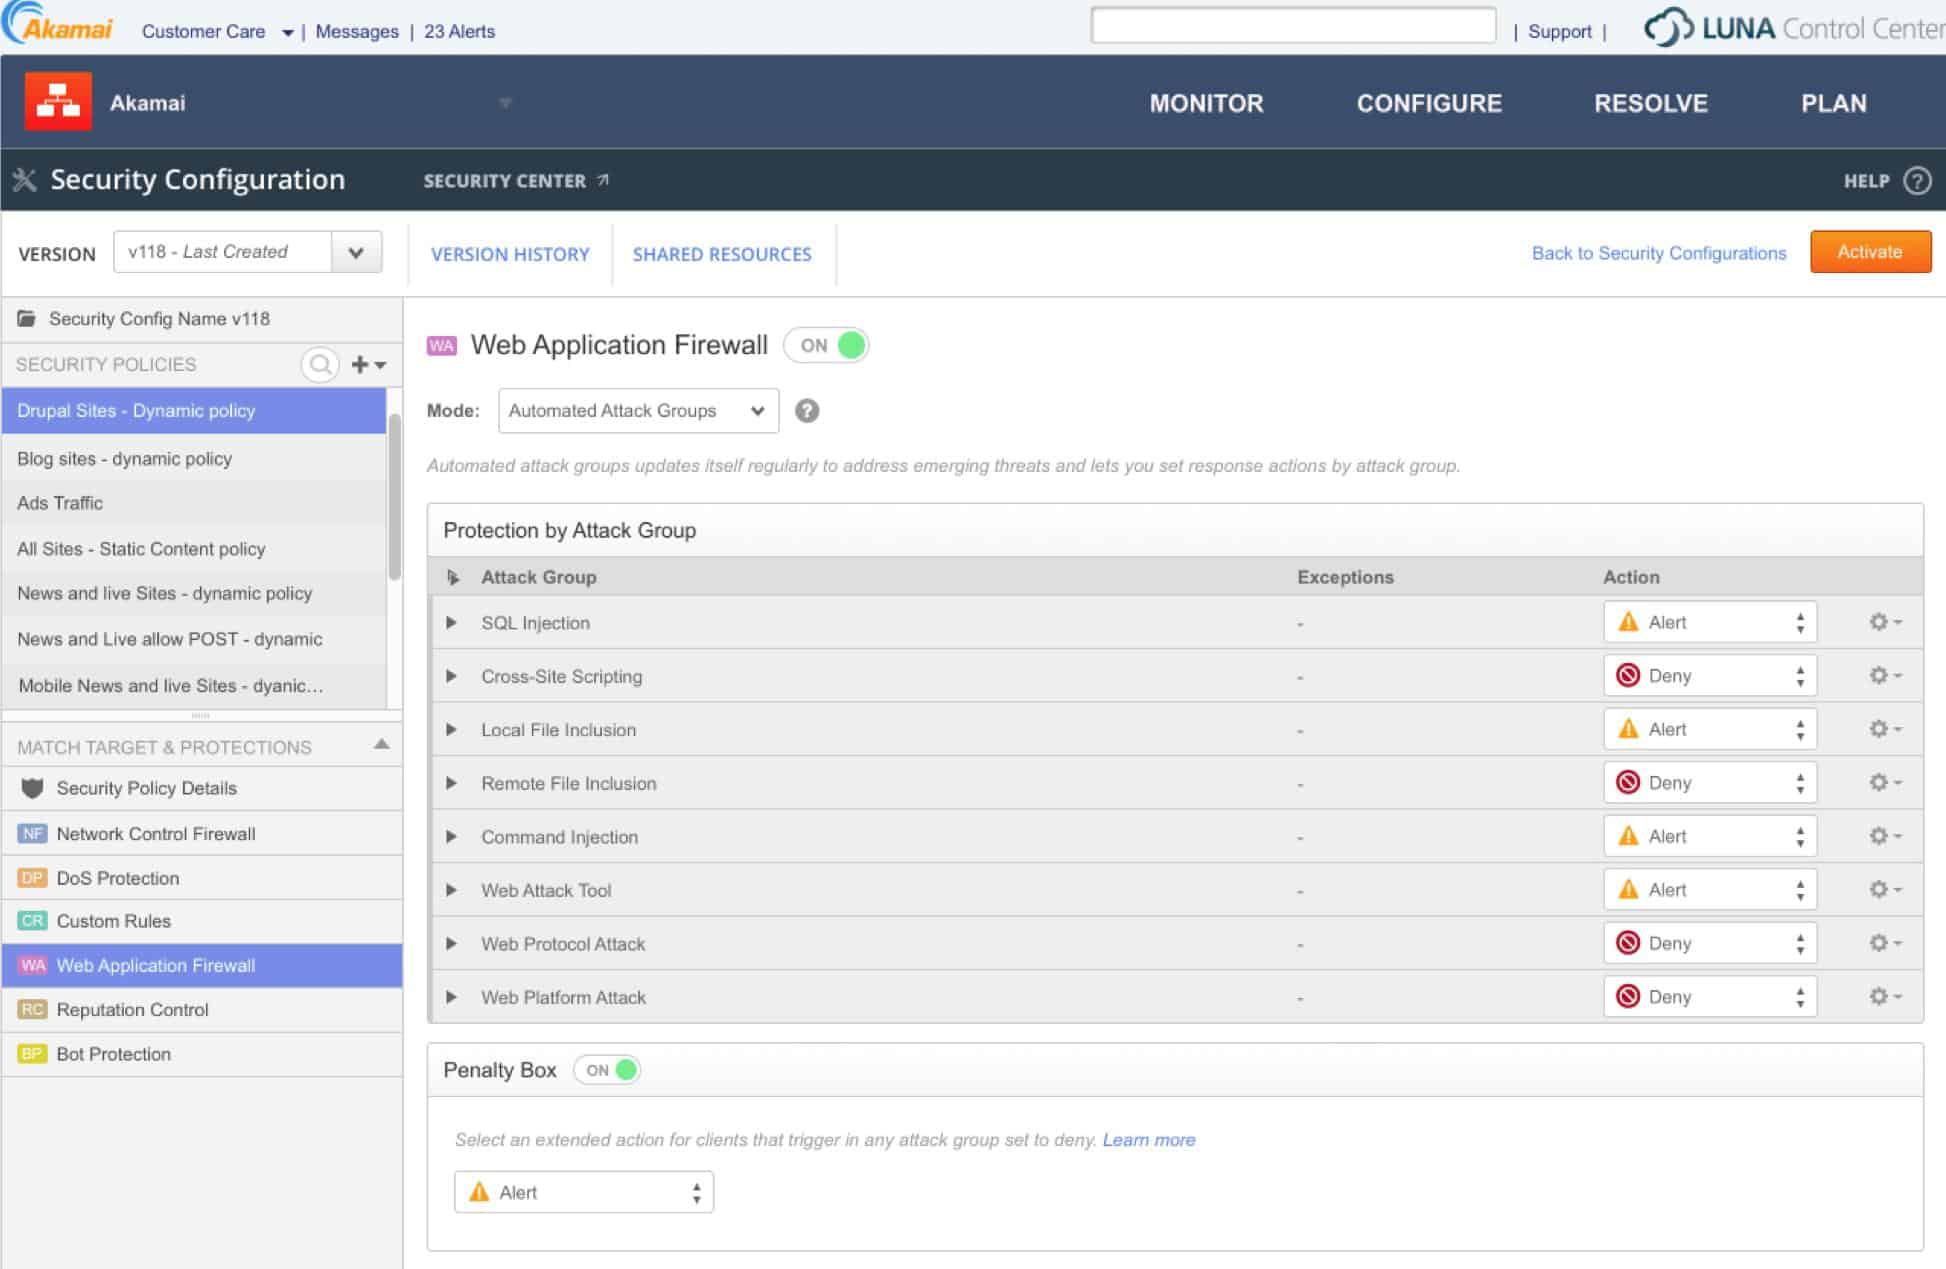Toggle the Web Application Firewall ON switch
The height and width of the screenshot is (1269, 1946).
tap(826, 345)
